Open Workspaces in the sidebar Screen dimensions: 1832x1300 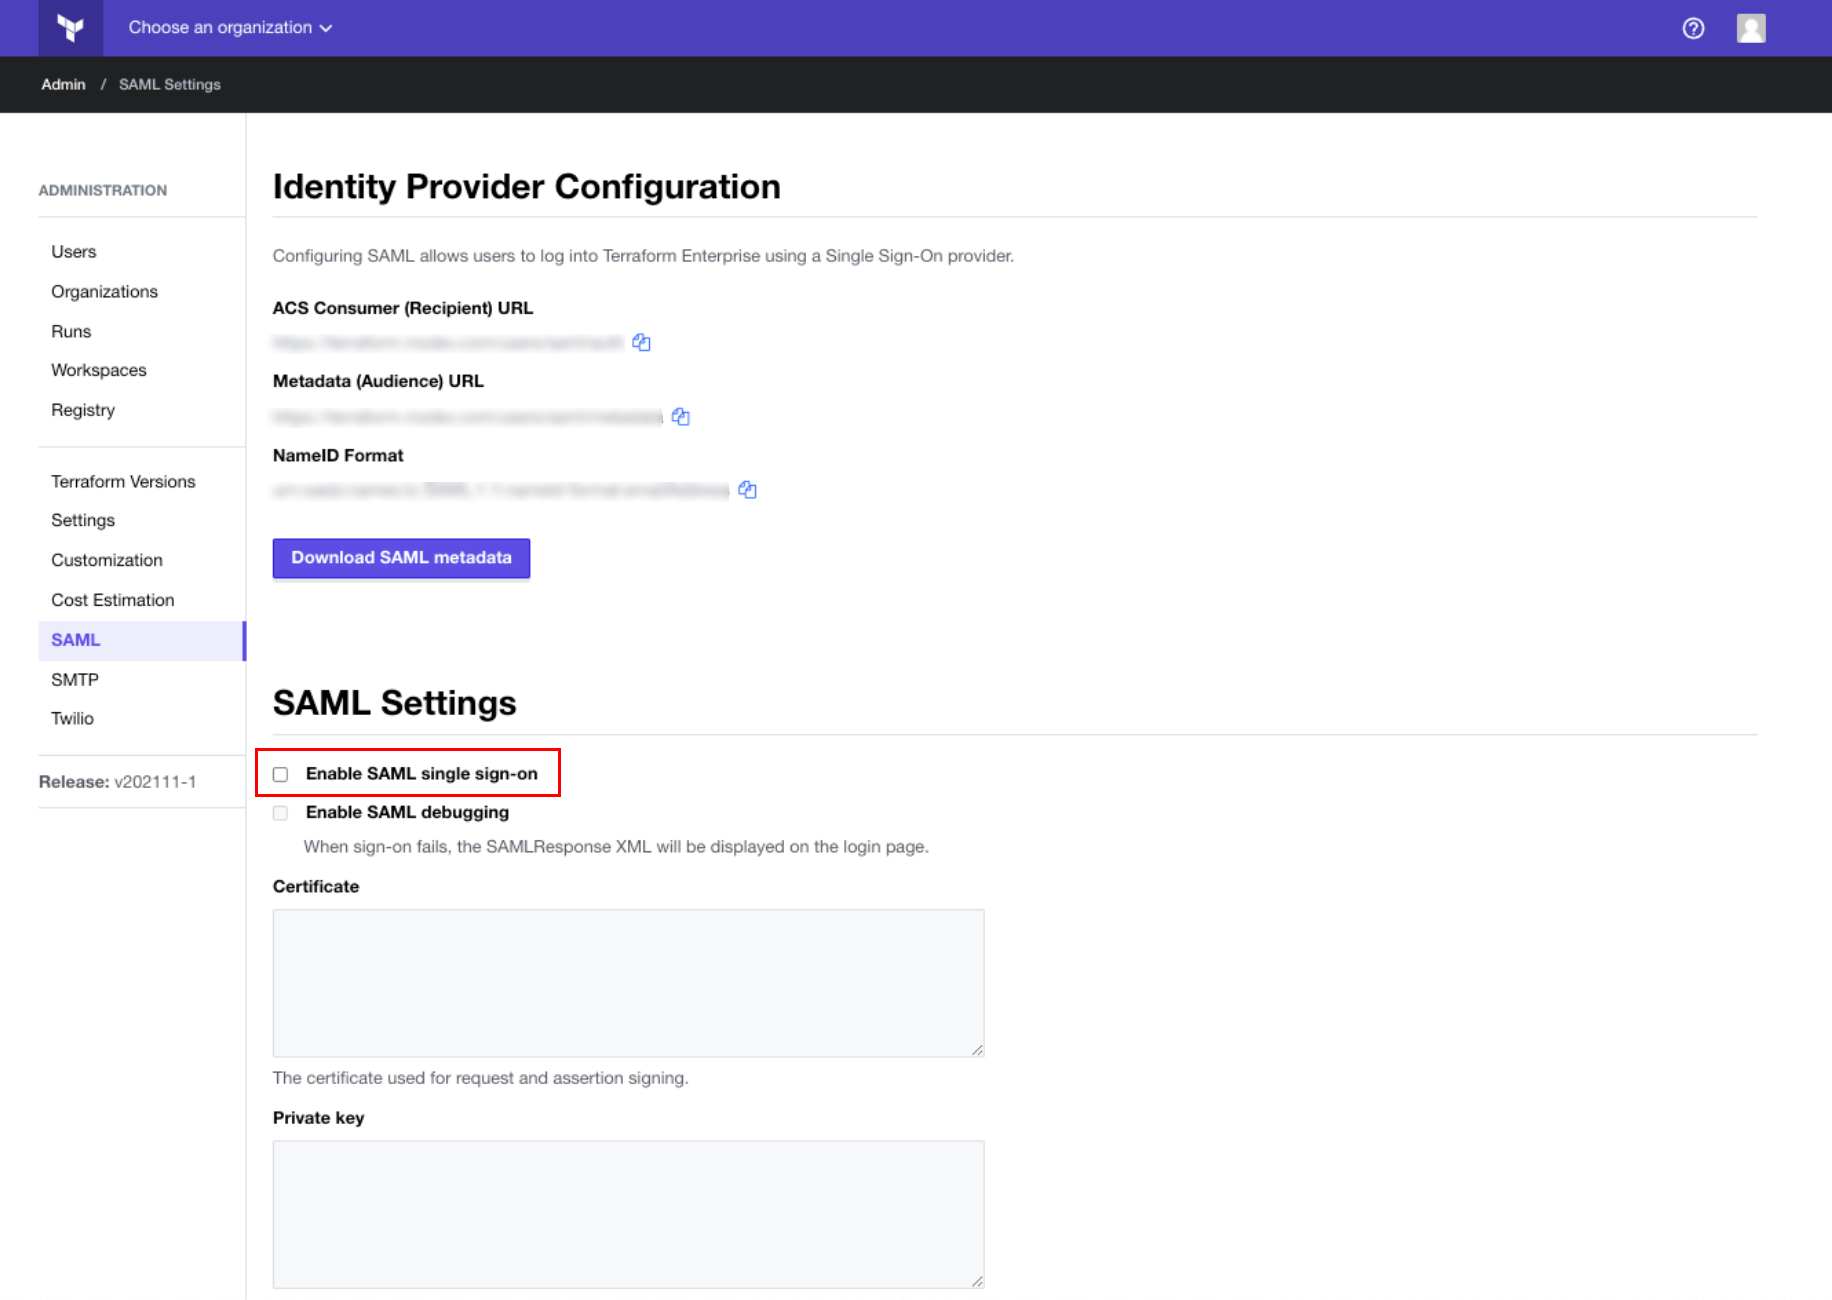(99, 370)
